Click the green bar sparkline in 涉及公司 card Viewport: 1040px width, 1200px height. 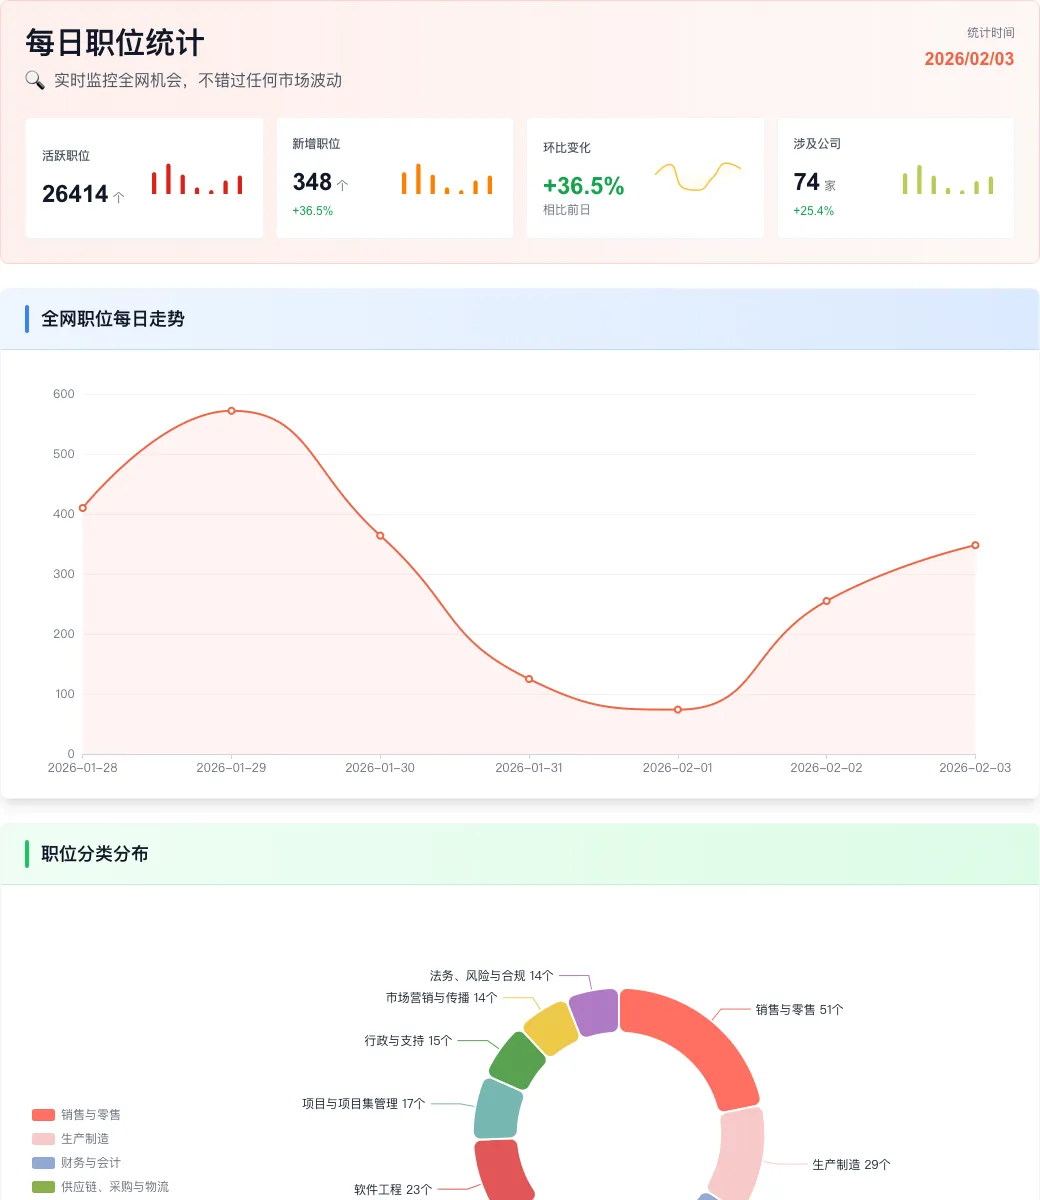click(x=948, y=179)
